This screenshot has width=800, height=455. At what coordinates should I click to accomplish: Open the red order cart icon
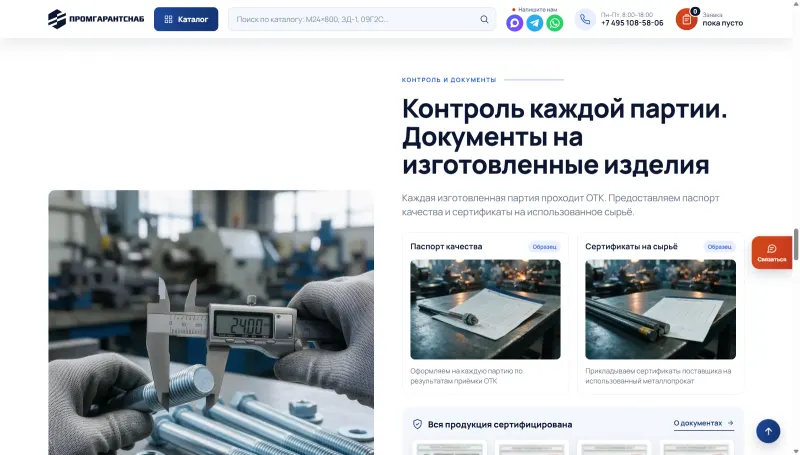(687, 19)
